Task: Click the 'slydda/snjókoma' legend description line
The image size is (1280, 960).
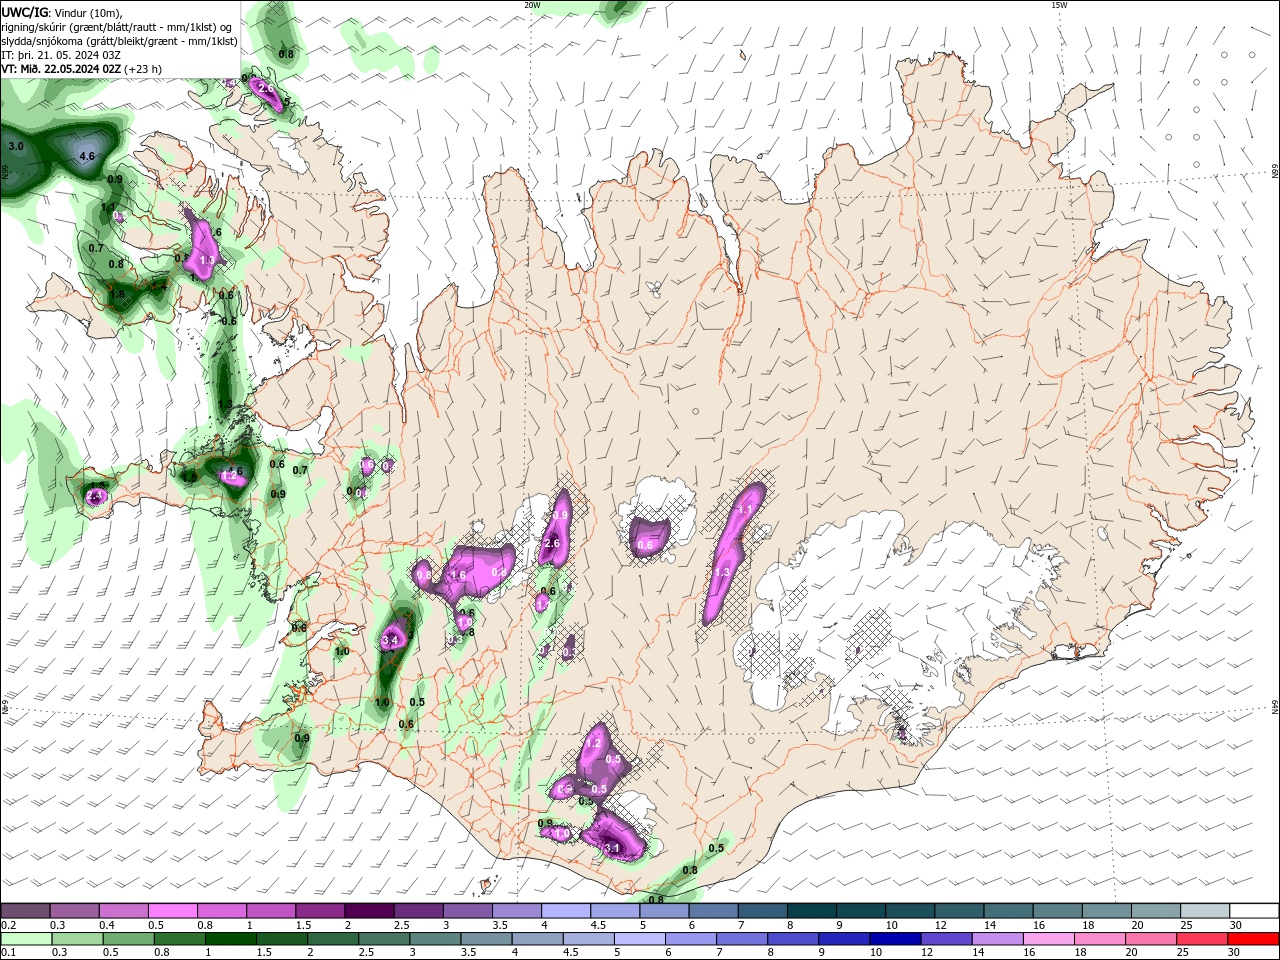Action: click(119, 41)
